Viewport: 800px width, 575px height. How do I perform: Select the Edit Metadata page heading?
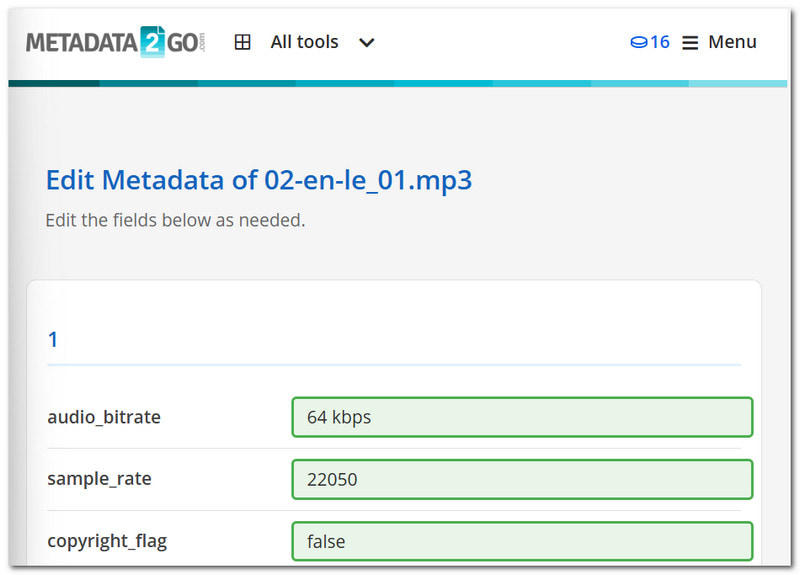tap(259, 180)
